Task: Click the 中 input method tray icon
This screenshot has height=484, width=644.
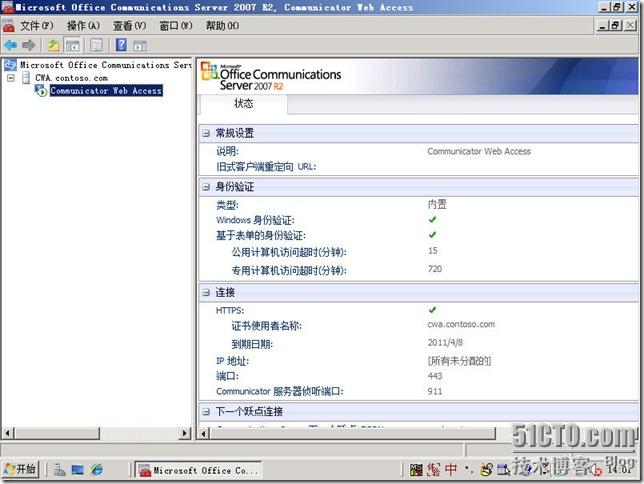Action: click(x=451, y=469)
